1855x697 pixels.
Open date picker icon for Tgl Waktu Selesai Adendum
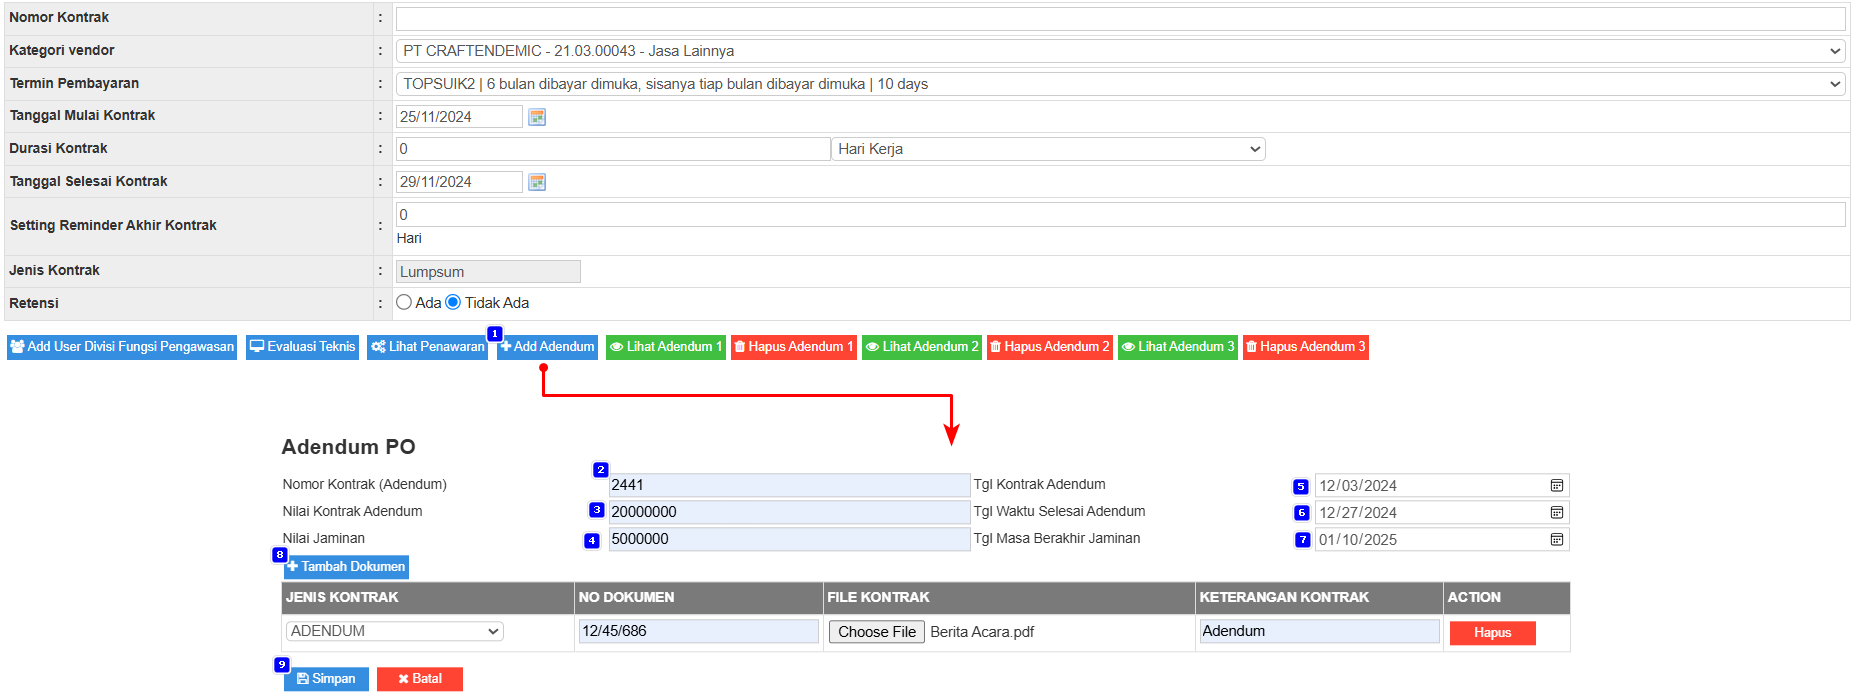[x=1557, y=512]
